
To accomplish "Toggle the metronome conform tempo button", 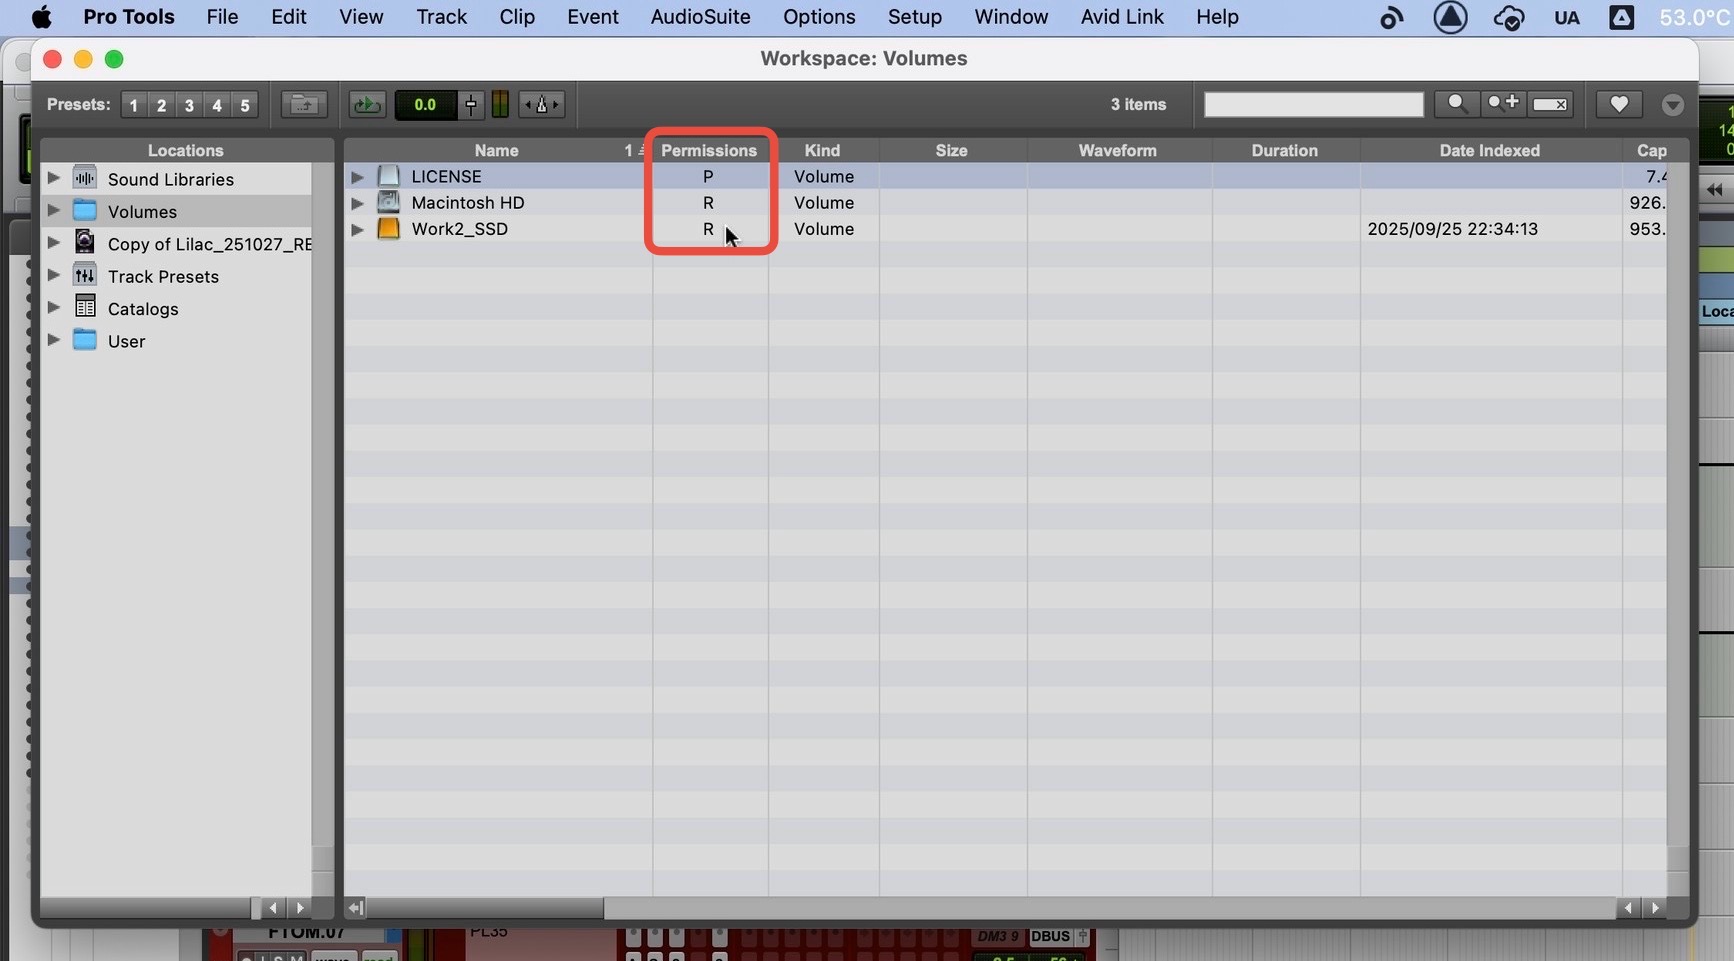I will [542, 104].
